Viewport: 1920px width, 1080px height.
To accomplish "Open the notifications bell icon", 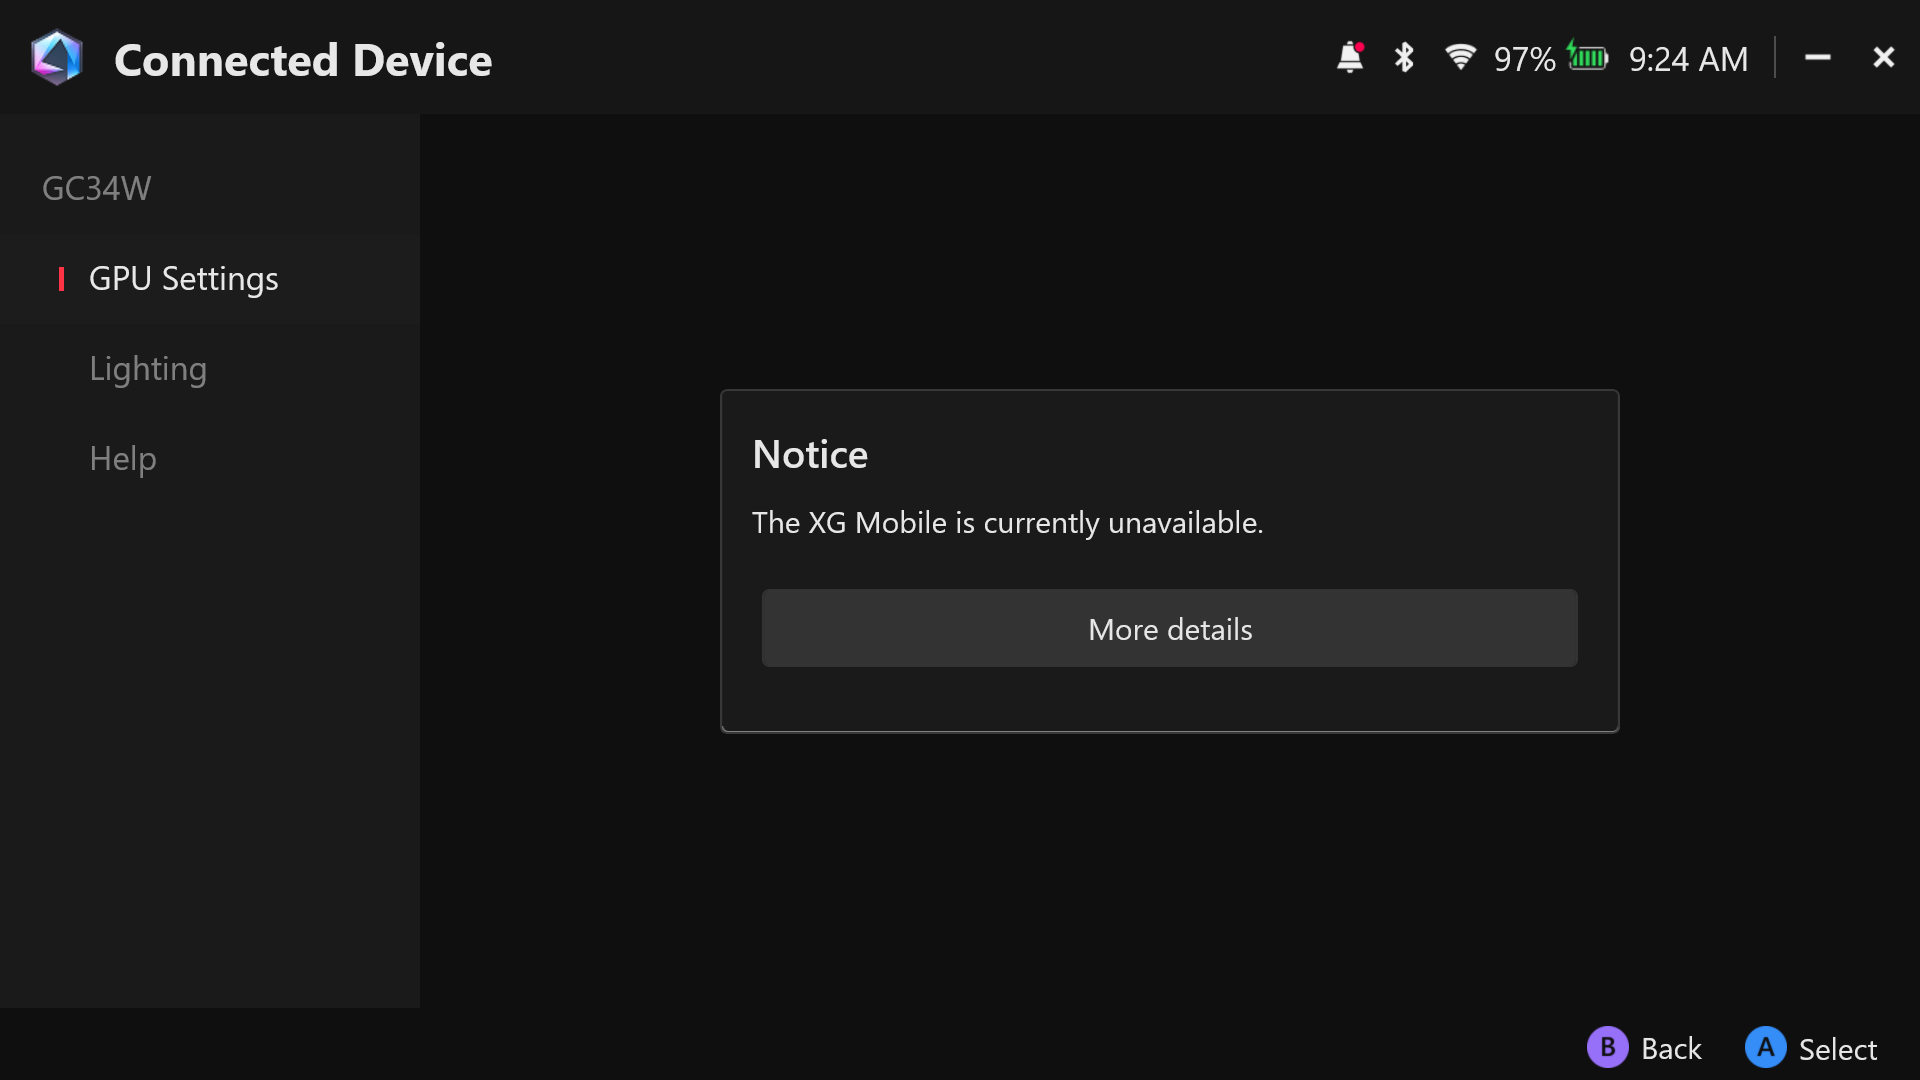I will (x=1350, y=58).
